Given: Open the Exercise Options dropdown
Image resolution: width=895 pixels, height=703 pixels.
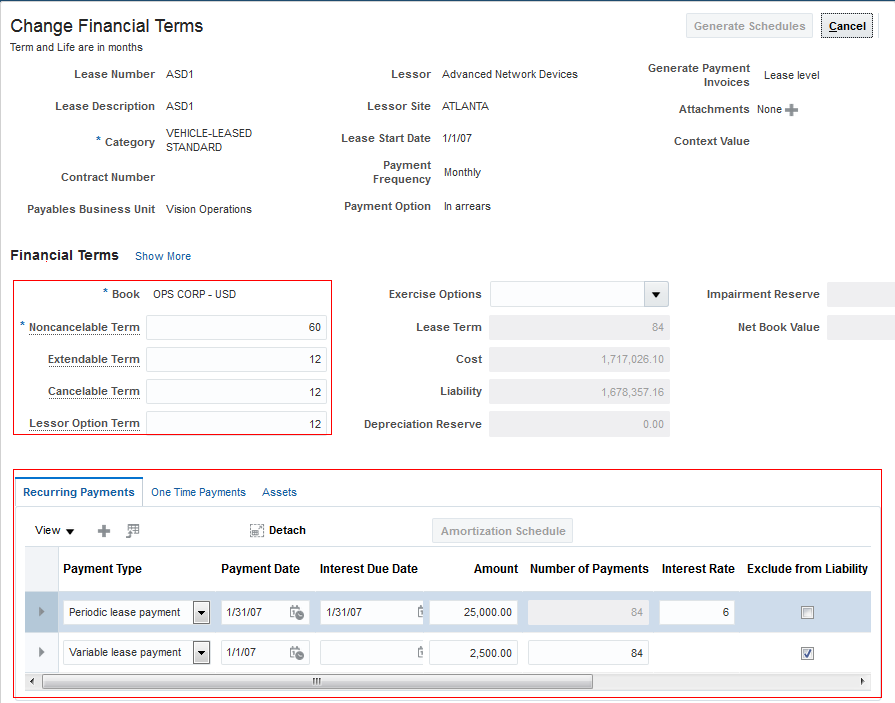Looking at the screenshot, I should click(x=655, y=295).
